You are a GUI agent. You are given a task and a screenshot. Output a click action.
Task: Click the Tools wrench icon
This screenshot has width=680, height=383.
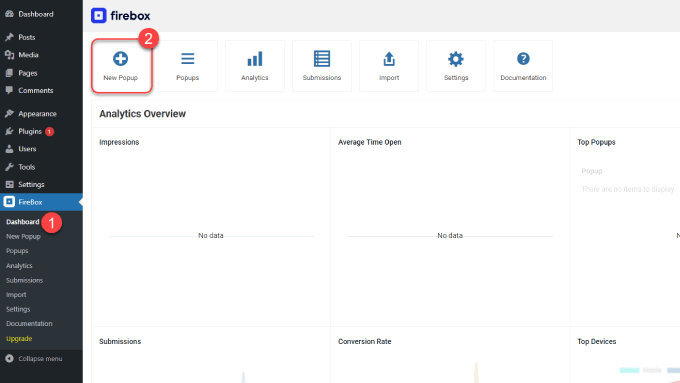coord(9,167)
